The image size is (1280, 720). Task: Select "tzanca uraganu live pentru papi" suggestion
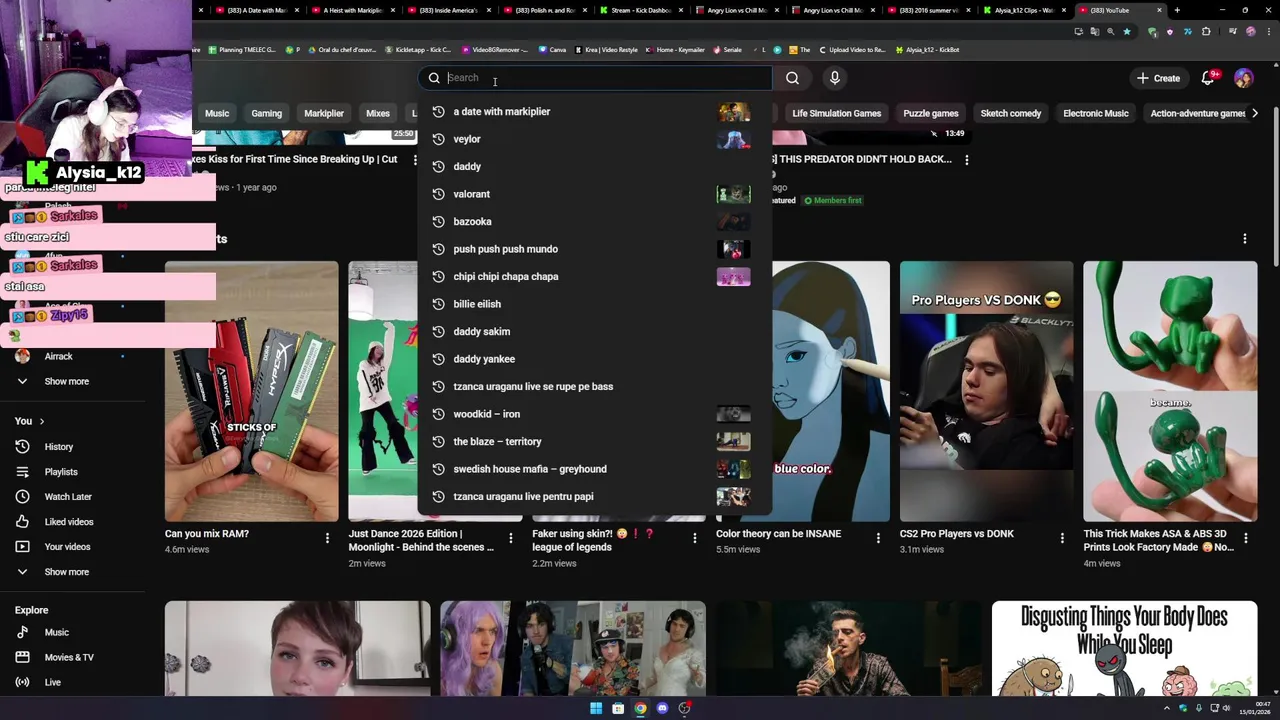[x=594, y=497]
